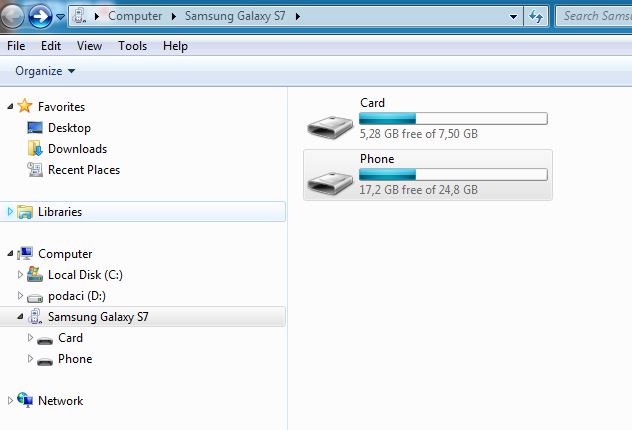Click the device icon in address bar
This screenshot has height=430, width=632.
79,16
